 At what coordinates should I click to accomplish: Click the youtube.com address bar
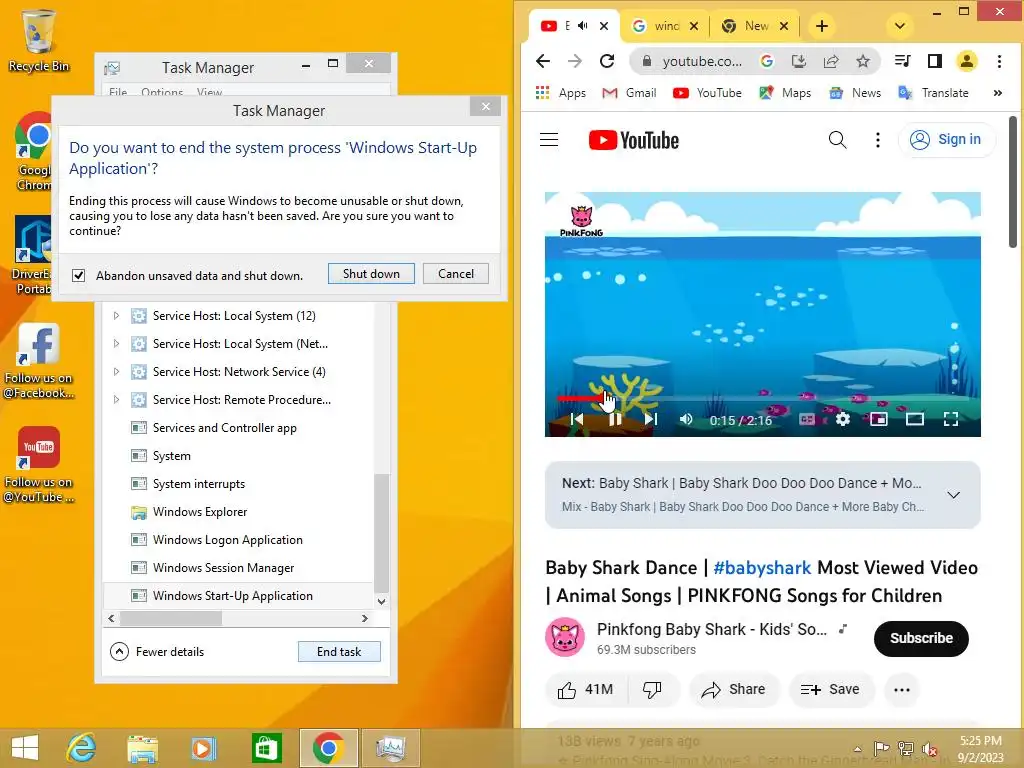pos(701,61)
